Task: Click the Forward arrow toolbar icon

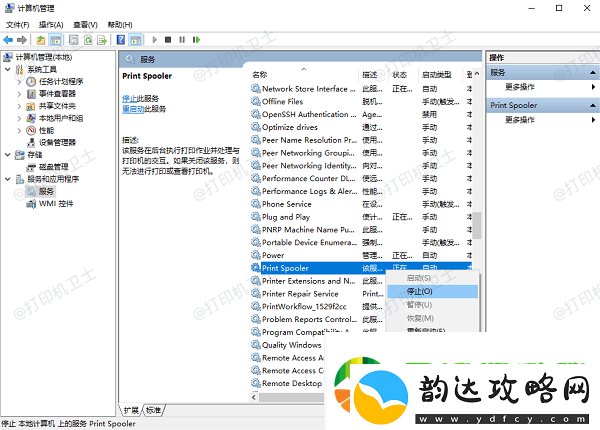Action: pyautogui.click(x=22, y=40)
